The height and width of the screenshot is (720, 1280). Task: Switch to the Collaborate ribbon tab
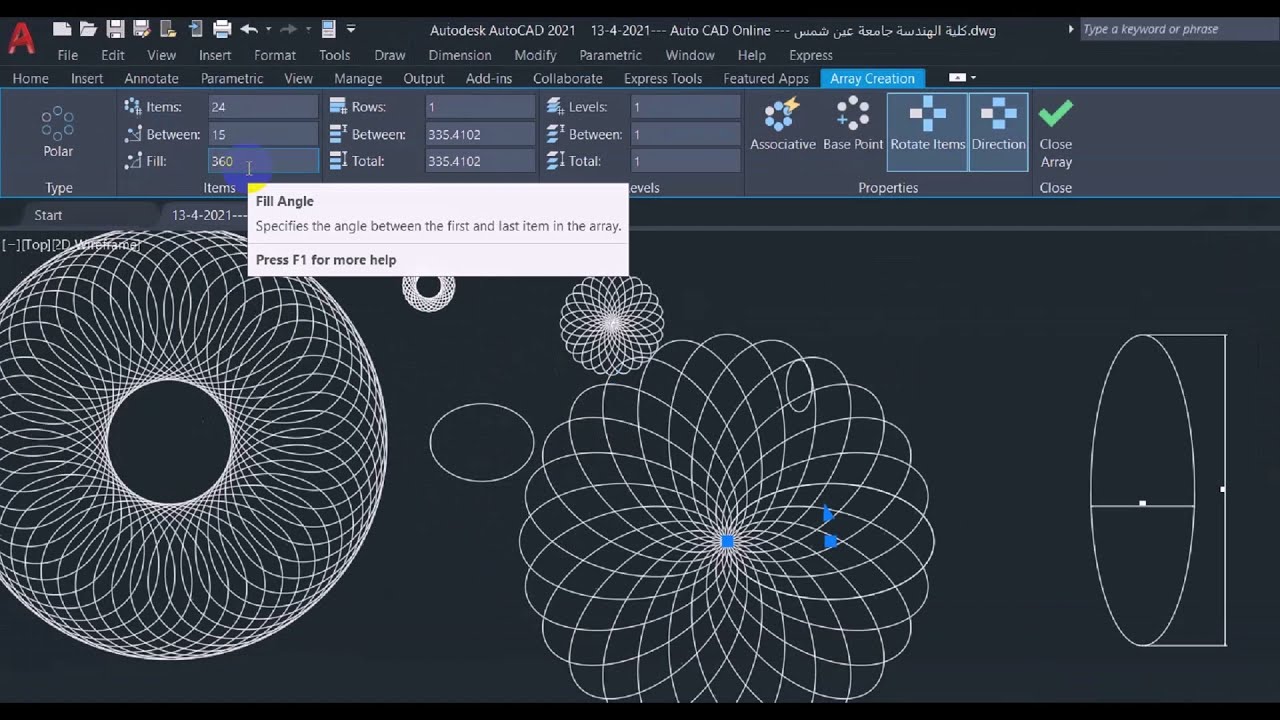point(568,78)
